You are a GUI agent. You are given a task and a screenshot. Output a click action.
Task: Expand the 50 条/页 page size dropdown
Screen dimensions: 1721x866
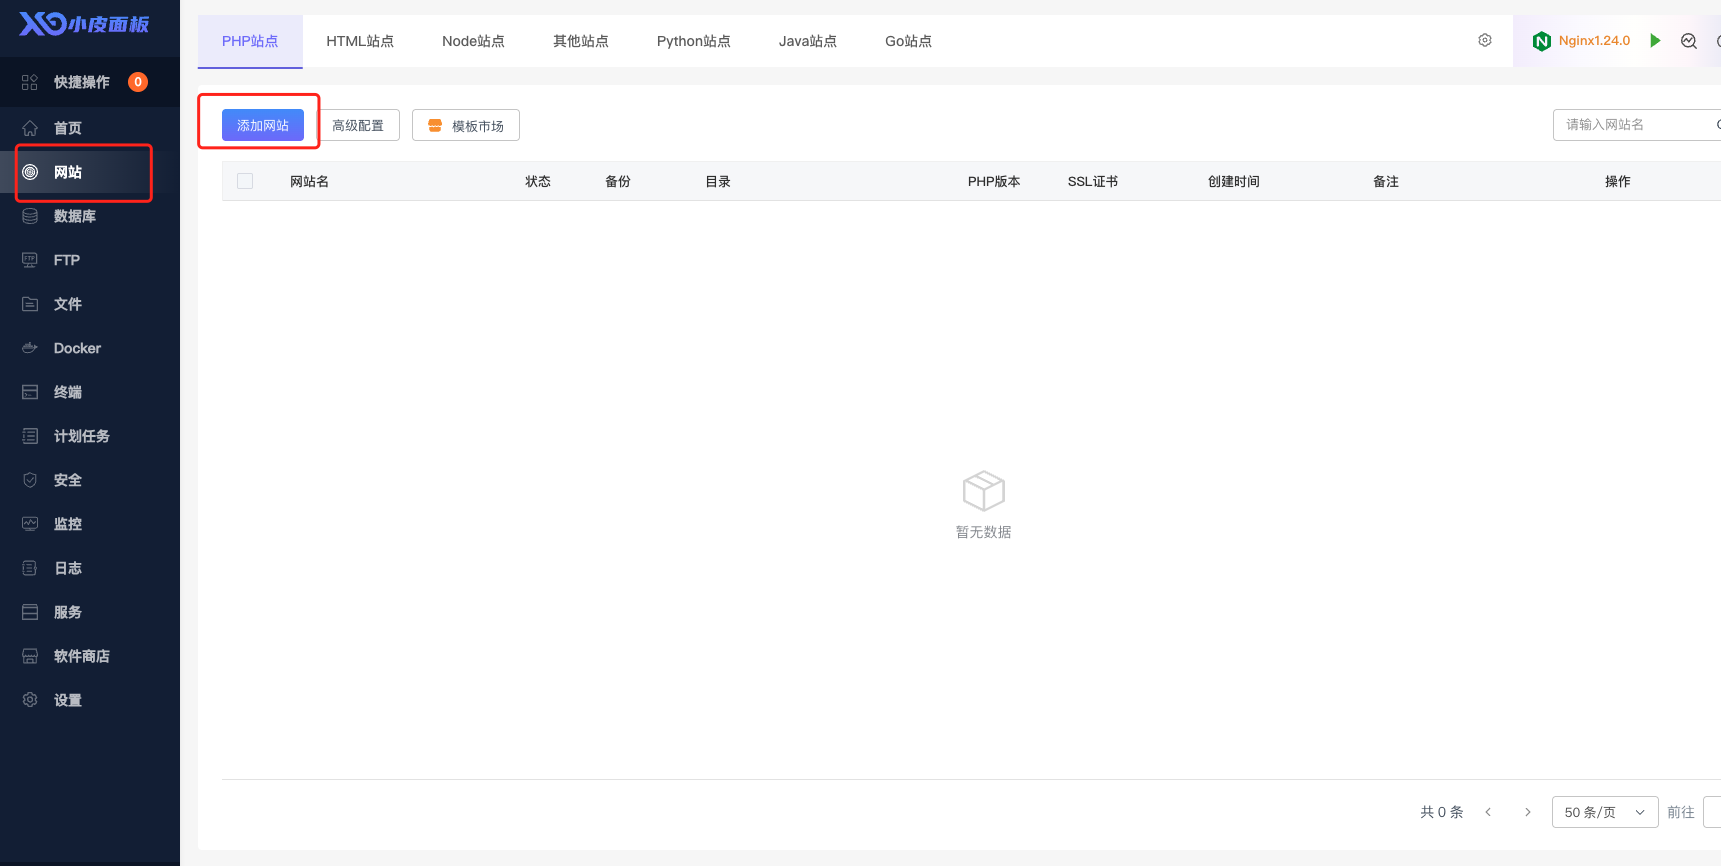[1604, 812]
